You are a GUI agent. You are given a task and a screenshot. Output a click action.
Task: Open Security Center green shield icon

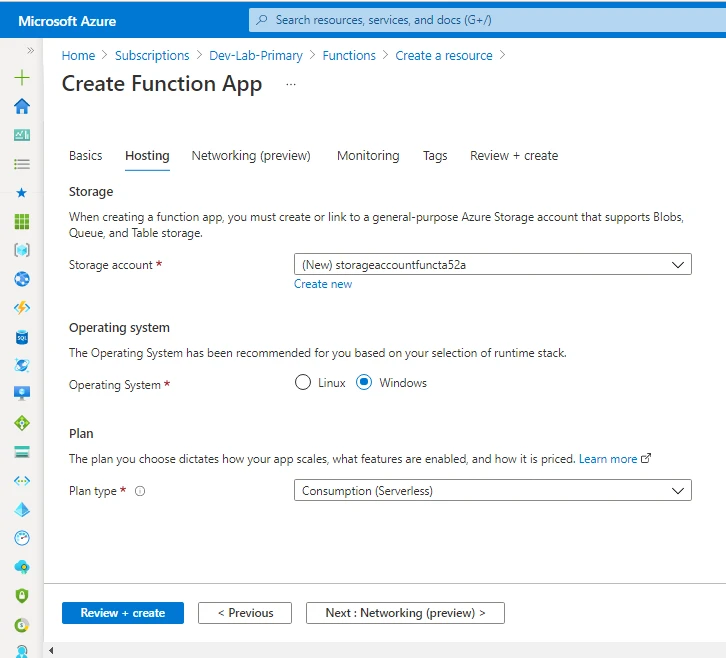coord(22,595)
